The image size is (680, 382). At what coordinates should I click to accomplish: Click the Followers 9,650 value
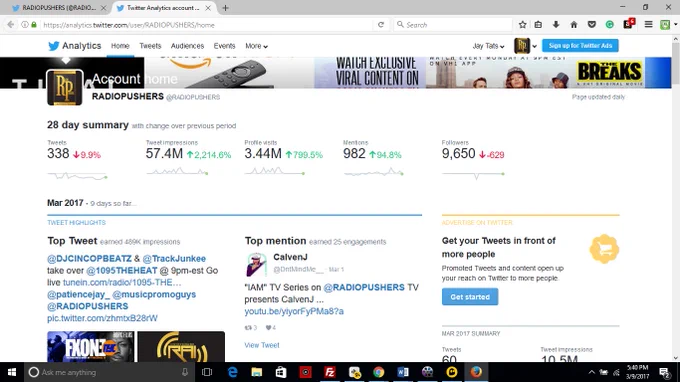(458, 154)
